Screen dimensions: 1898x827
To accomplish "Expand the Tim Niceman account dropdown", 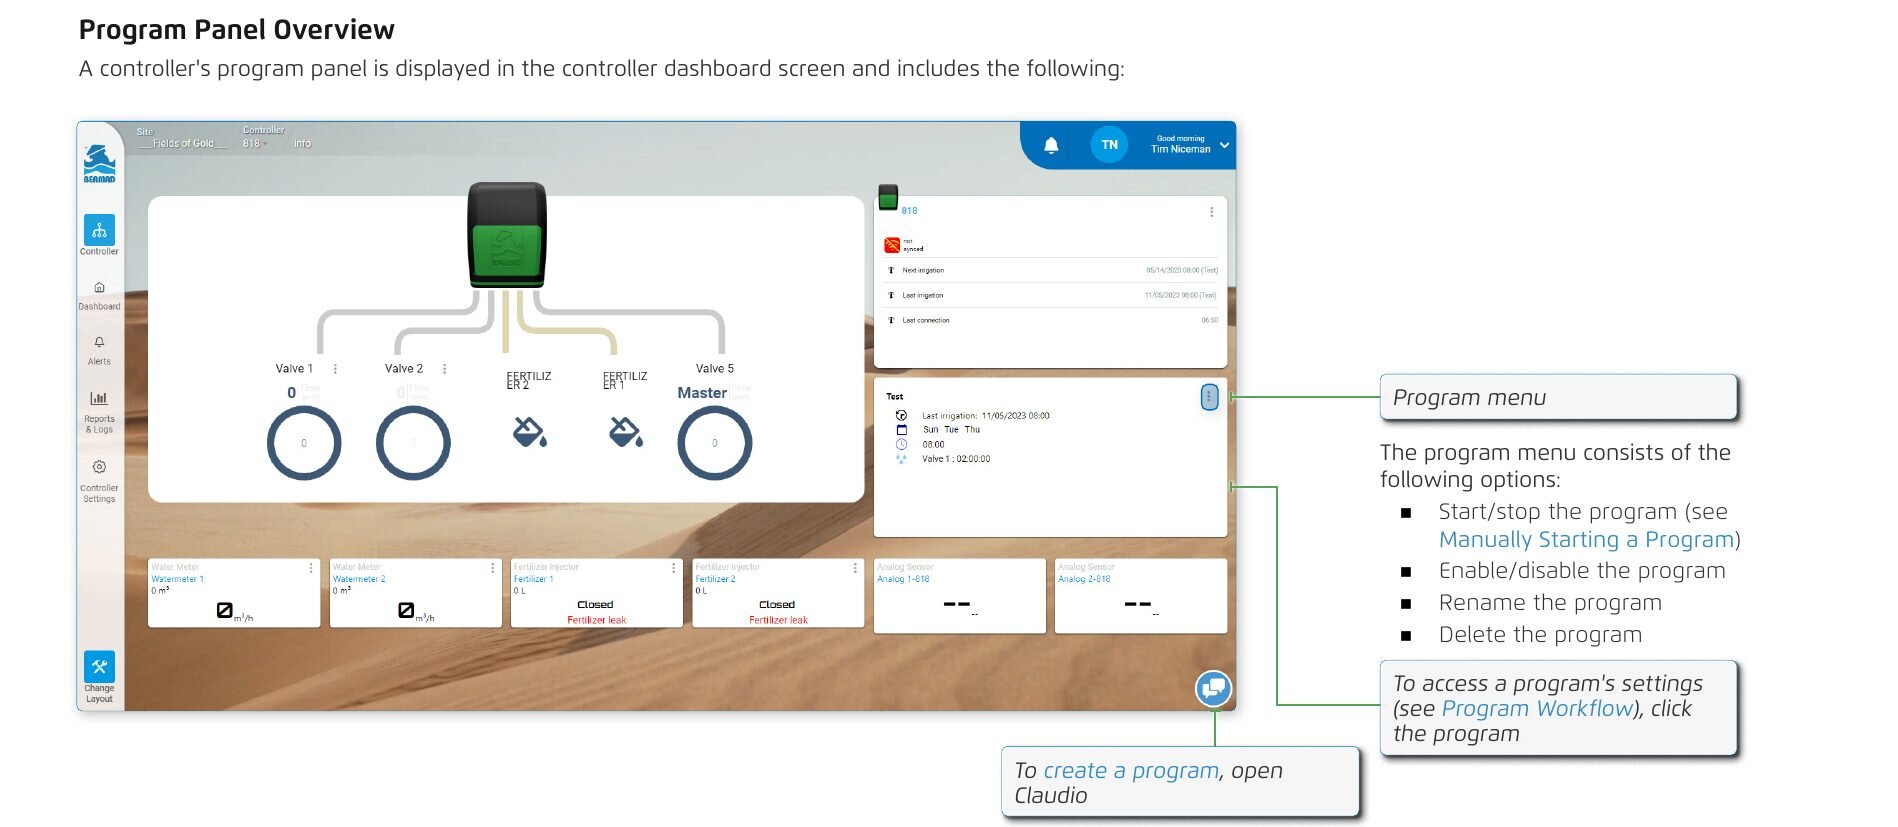I will click(x=1224, y=145).
